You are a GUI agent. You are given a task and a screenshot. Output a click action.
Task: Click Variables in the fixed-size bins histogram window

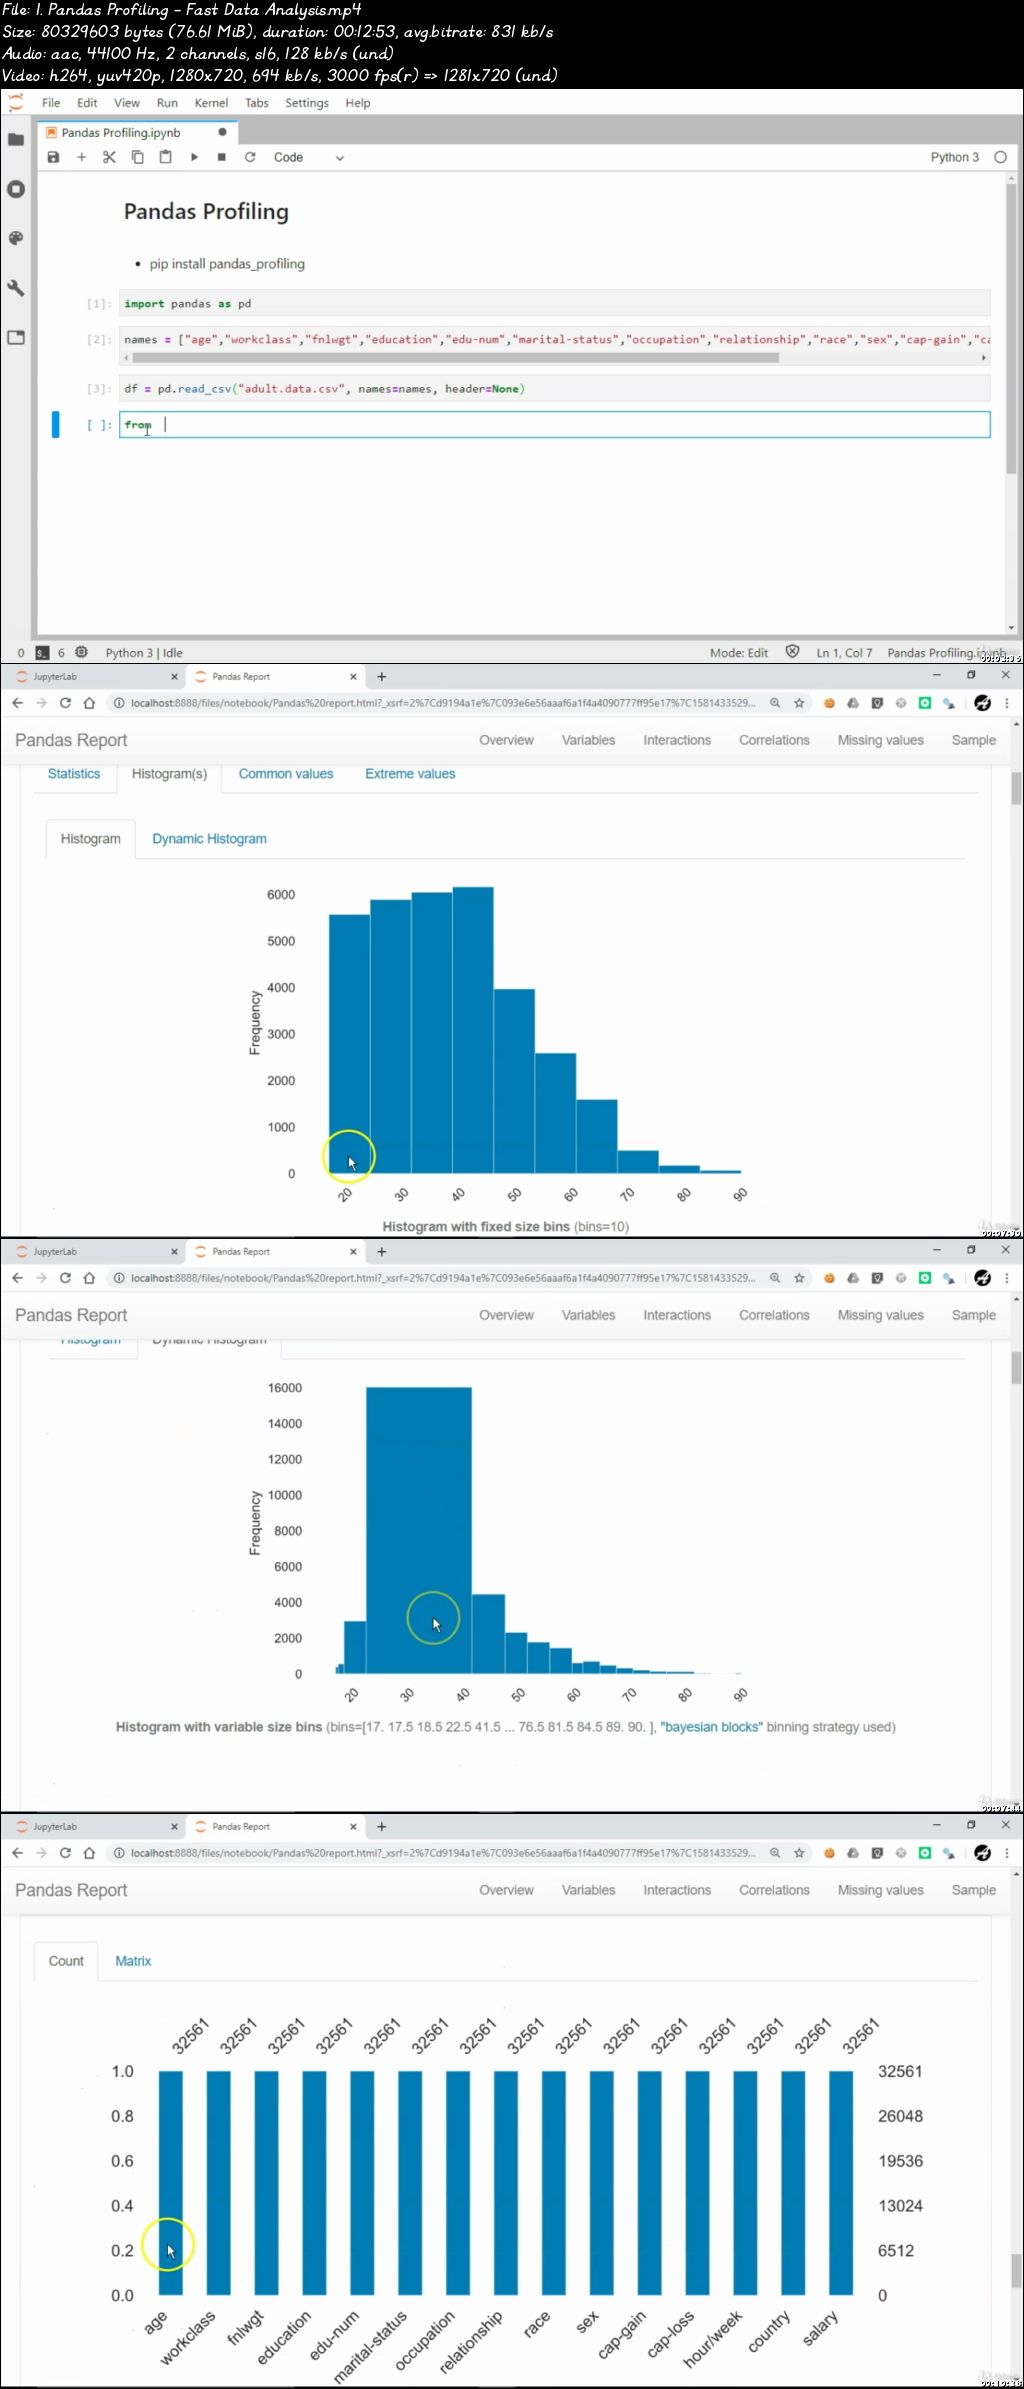click(x=588, y=740)
